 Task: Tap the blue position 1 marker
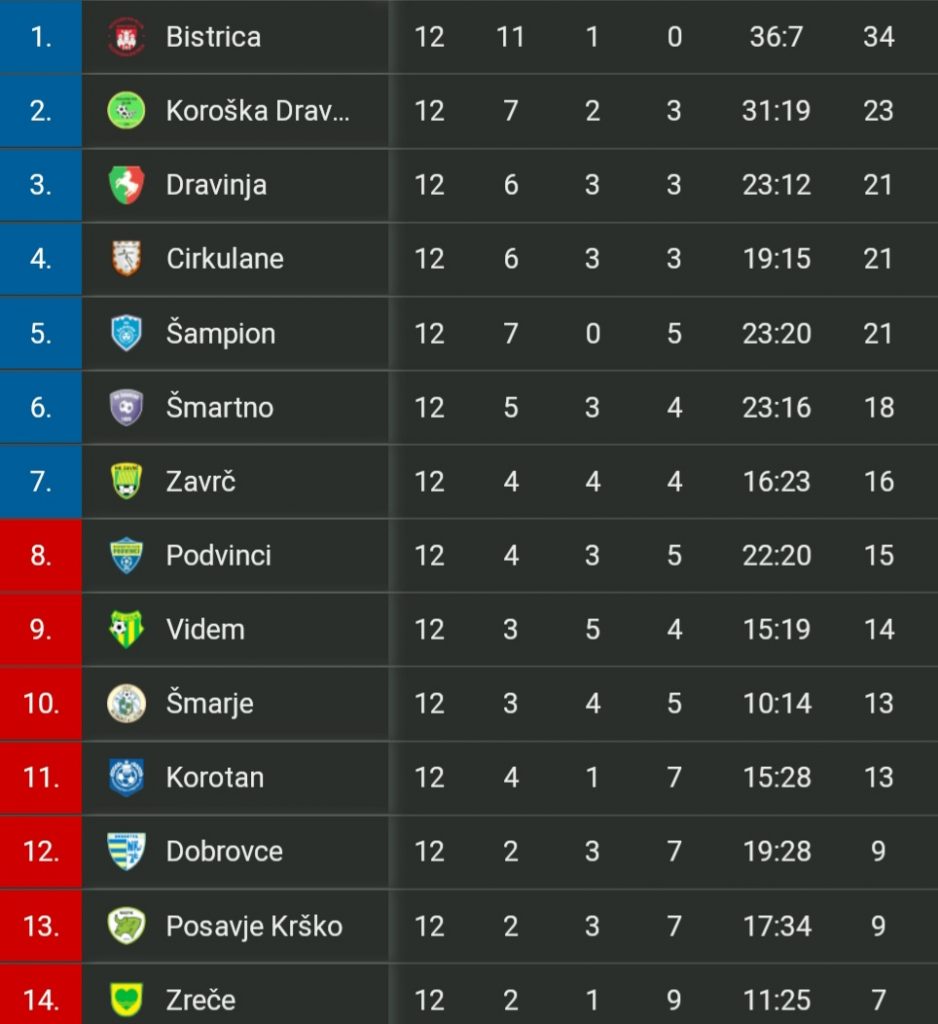pos(40,37)
